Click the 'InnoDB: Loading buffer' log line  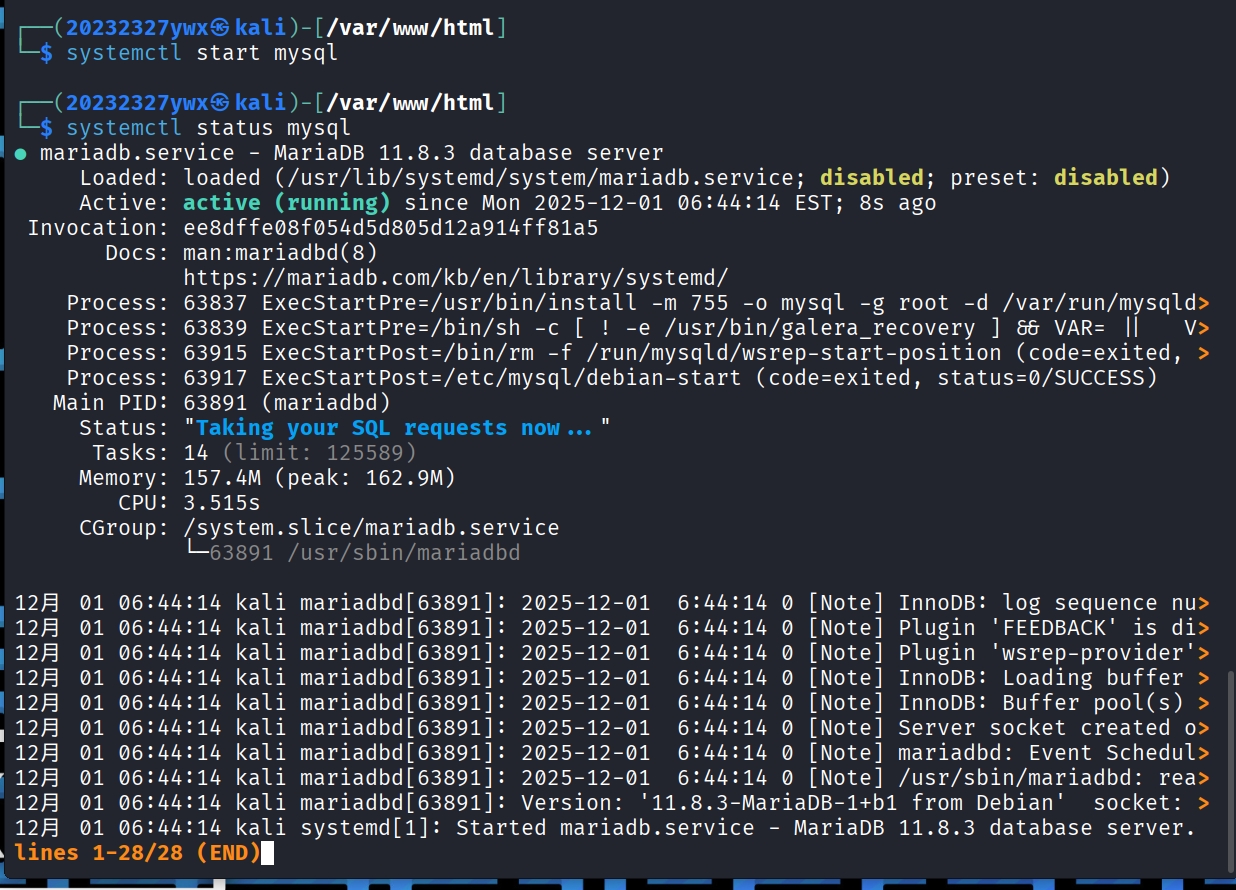pos(612,678)
